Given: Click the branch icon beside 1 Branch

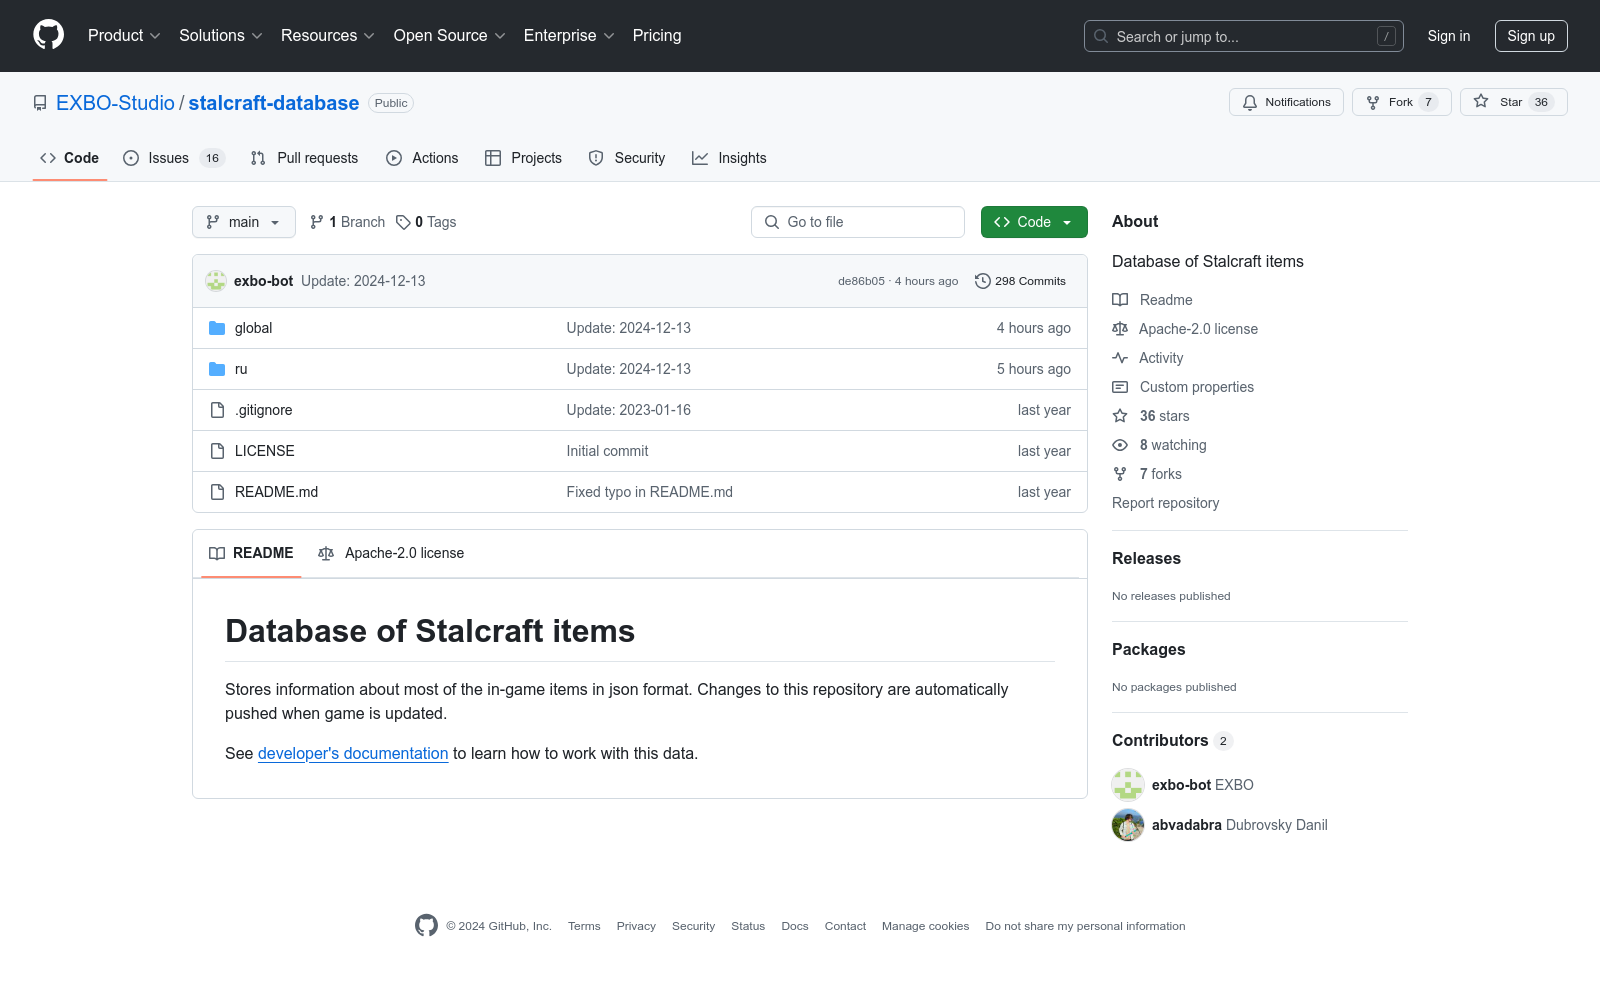Looking at the screenshot, I should 317,222.
